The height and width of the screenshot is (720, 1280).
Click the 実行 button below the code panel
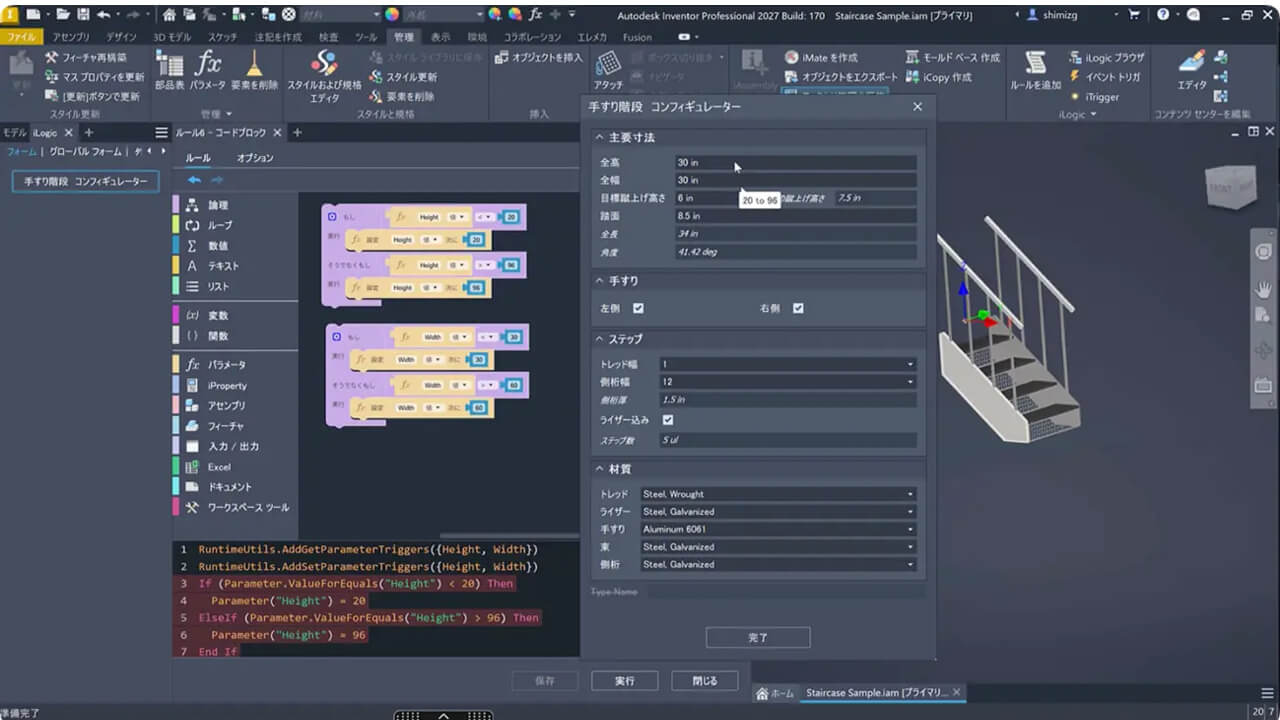[x=624, y=680]
